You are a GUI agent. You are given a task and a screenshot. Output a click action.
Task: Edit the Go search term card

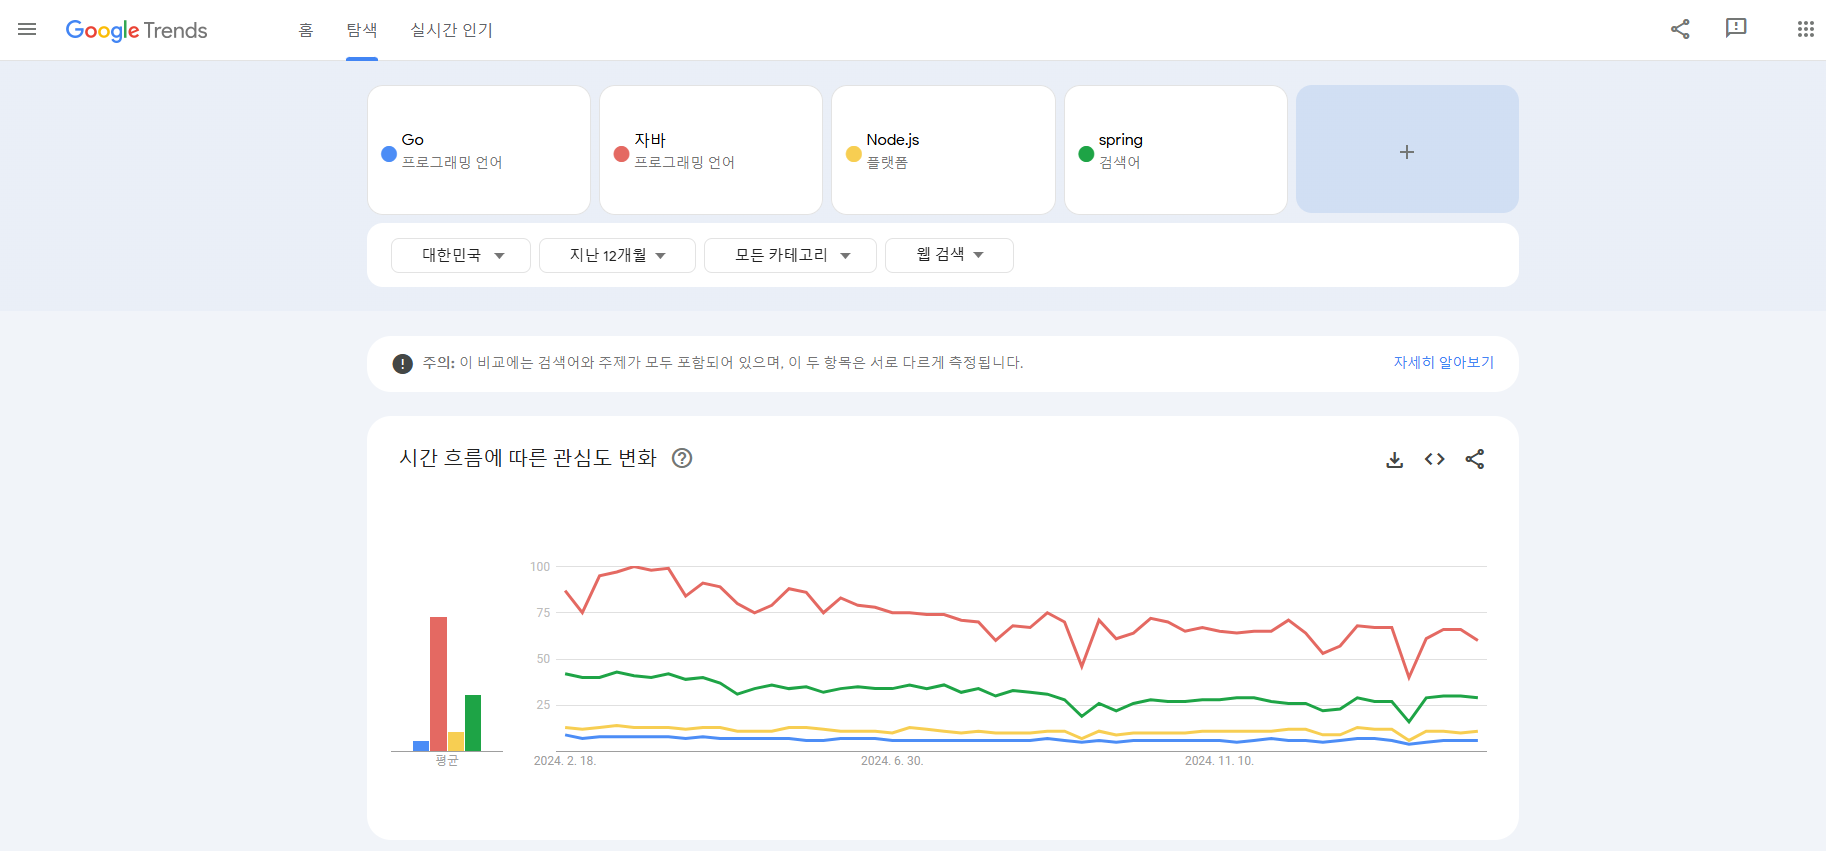pos(479,150)
